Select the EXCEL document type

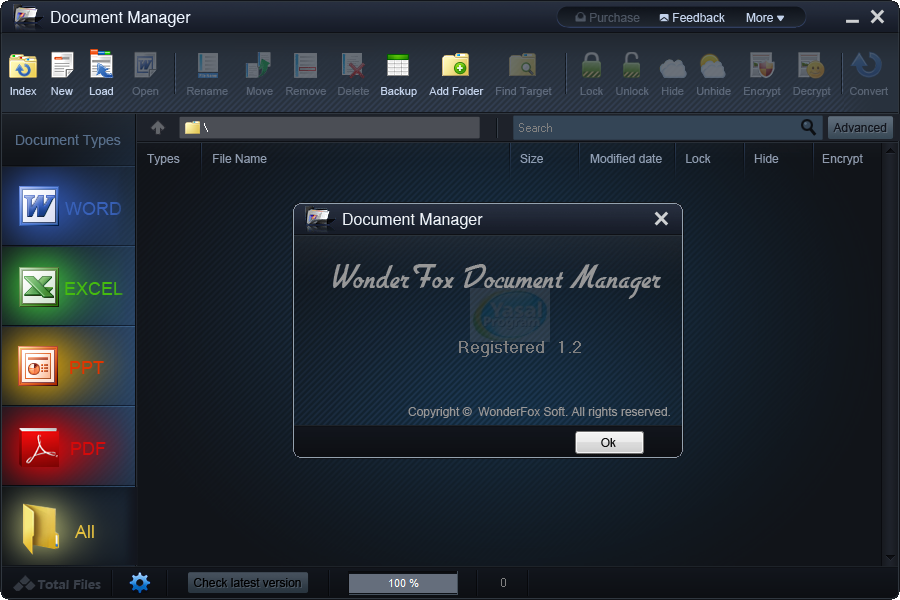tap(69, 288)
